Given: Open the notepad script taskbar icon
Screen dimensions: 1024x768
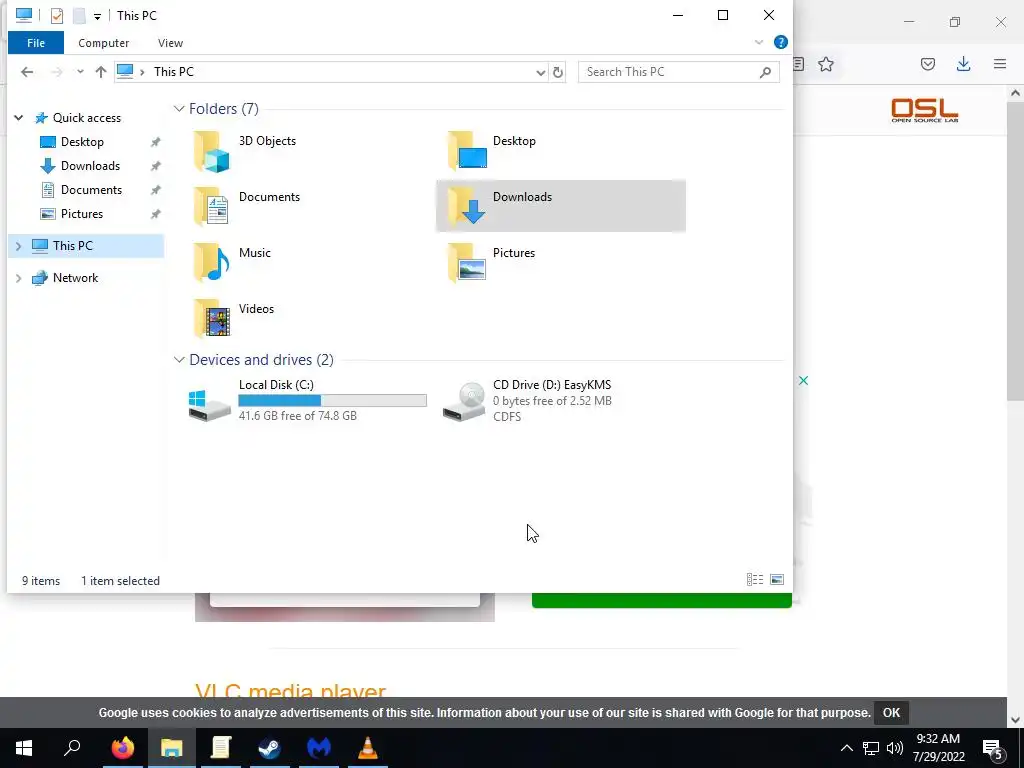Looking at the screenshot, I should 221,748.
